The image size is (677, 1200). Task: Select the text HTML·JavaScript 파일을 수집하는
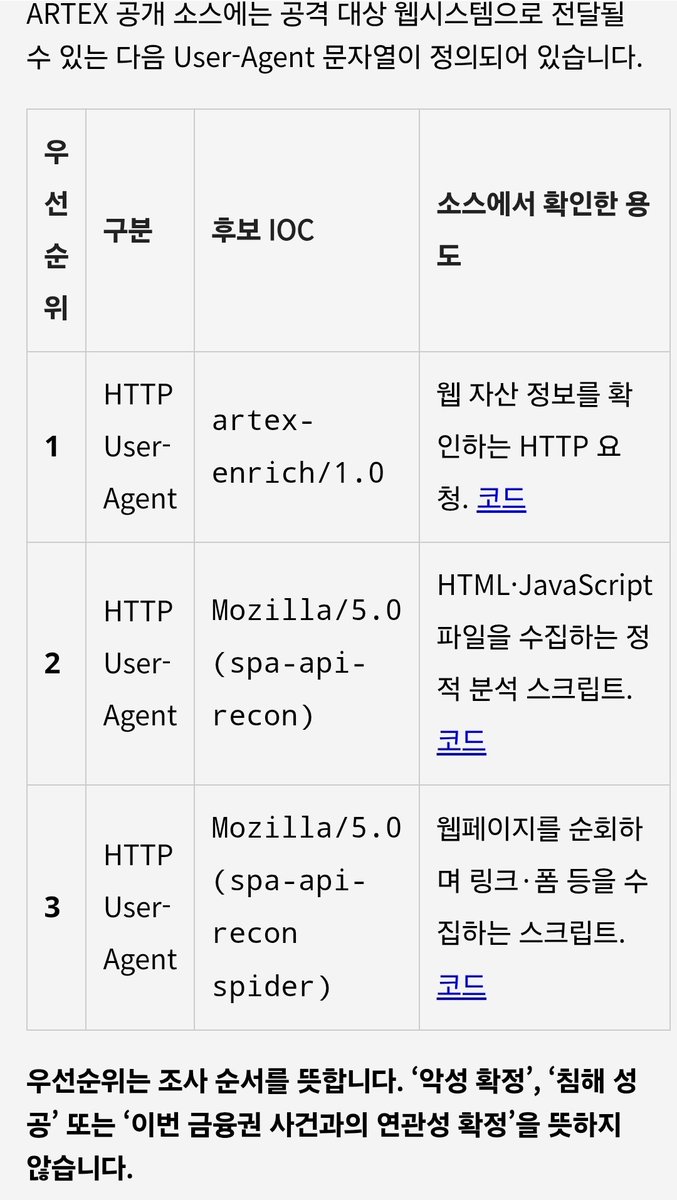[545, 611]
